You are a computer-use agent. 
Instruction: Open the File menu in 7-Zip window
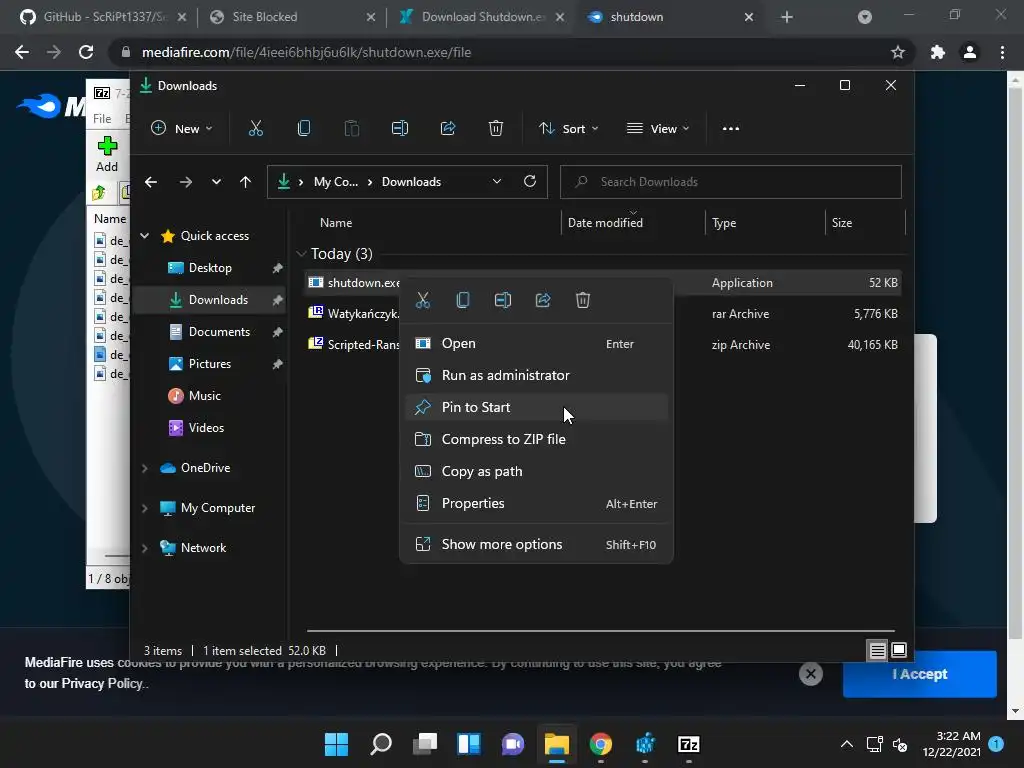(102, 119)
